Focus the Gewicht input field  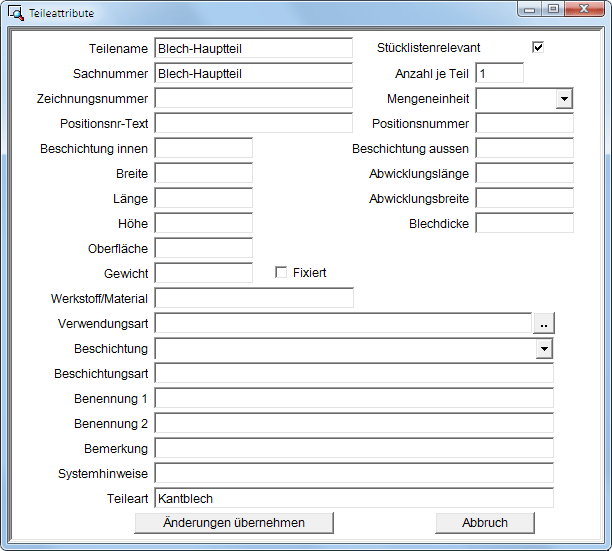coord(204,273)
